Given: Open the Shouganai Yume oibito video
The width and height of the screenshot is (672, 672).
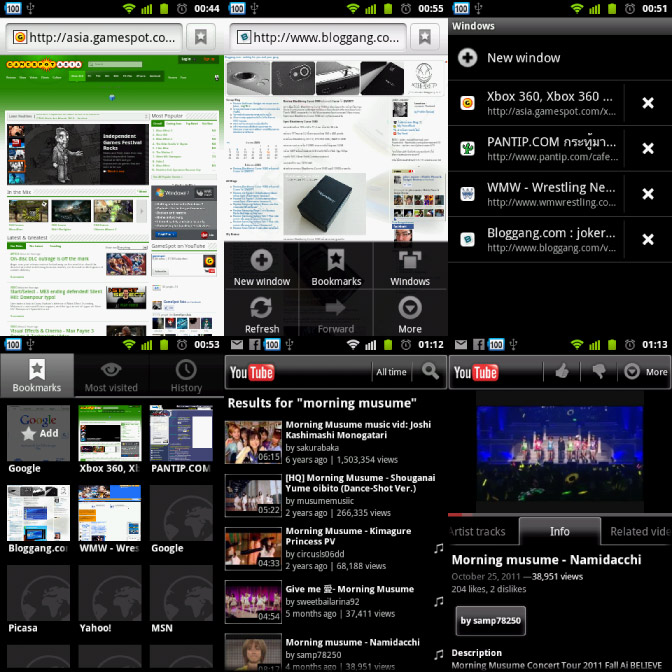Looking at the screenshot, I should pos(336,495).
